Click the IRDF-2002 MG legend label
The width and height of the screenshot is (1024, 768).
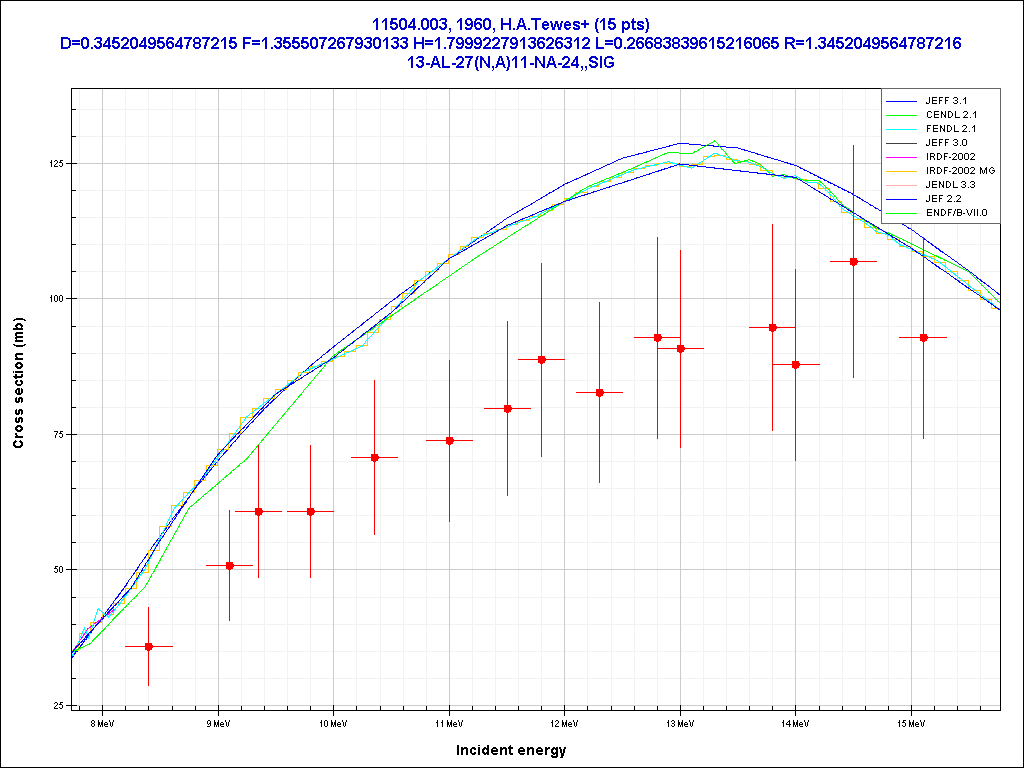[960, 171]
